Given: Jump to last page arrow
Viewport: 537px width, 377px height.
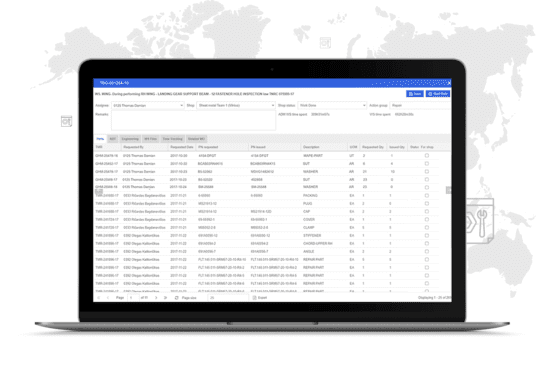Looking at the screenshot, I should coord(165,298).
